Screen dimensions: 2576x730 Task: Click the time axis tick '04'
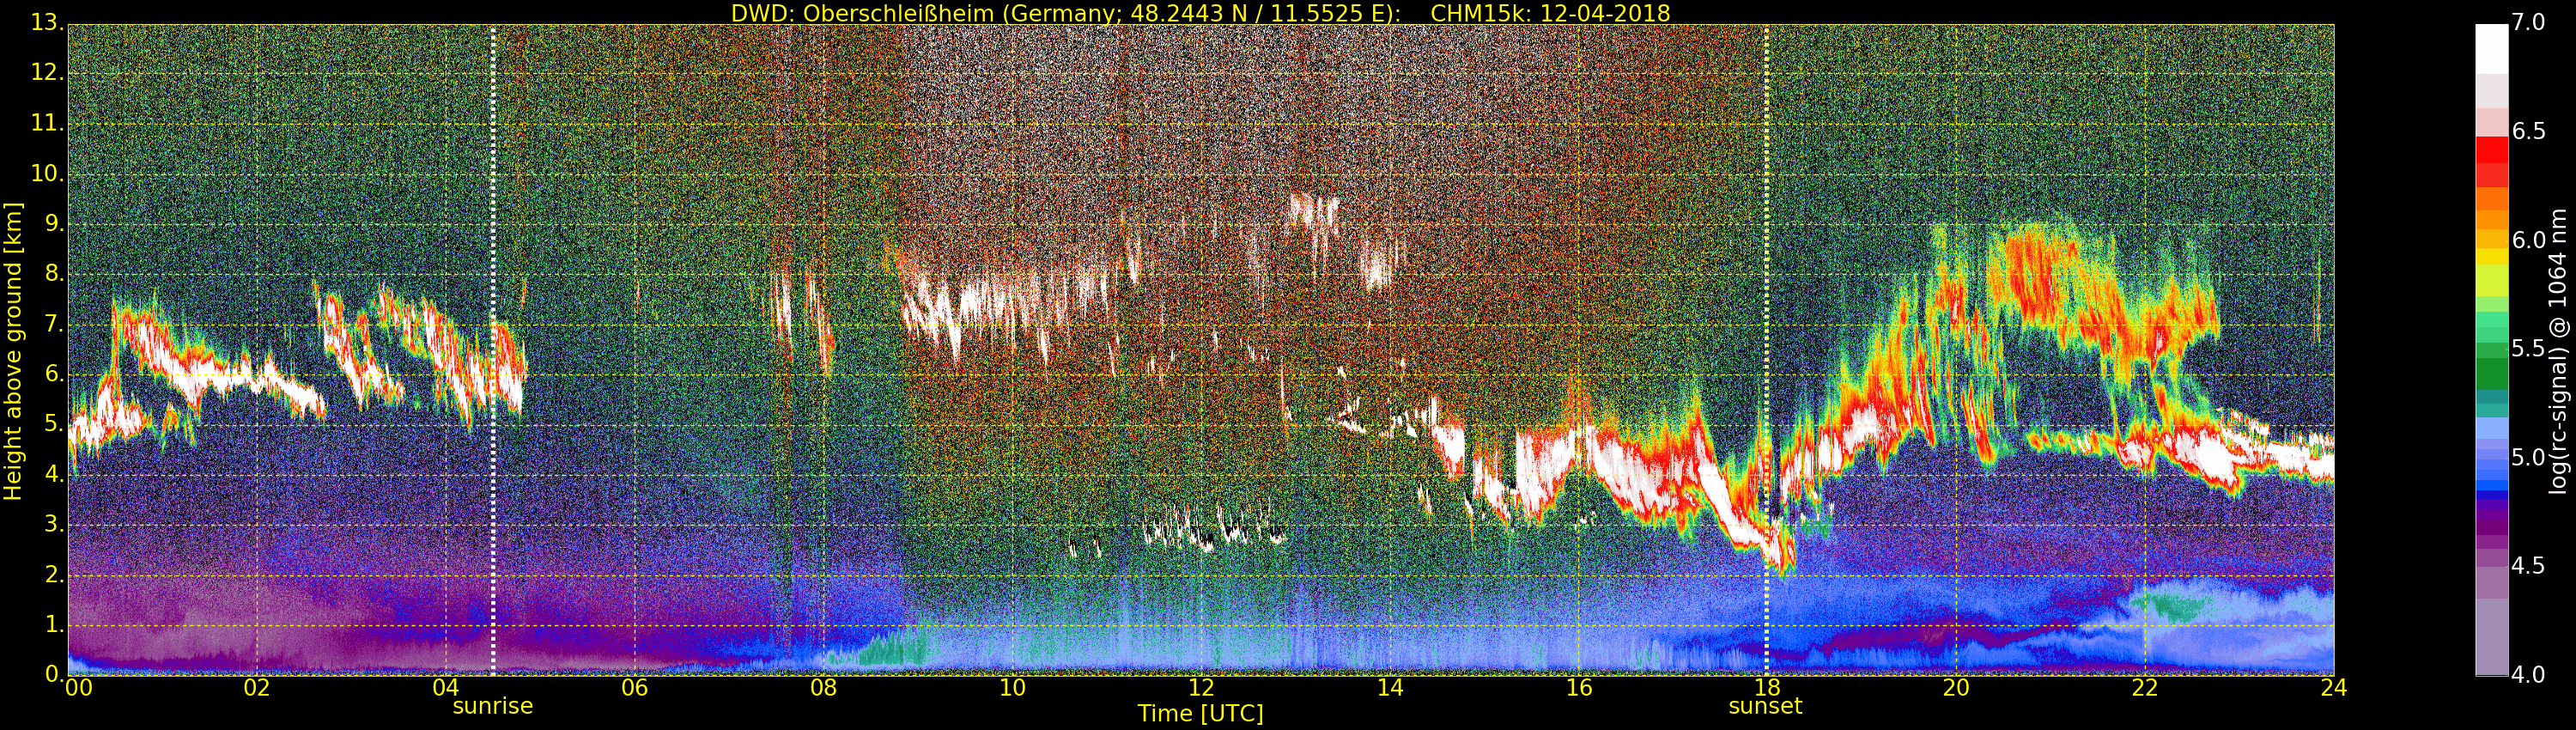pyautogui.click(x=445, y=688)
